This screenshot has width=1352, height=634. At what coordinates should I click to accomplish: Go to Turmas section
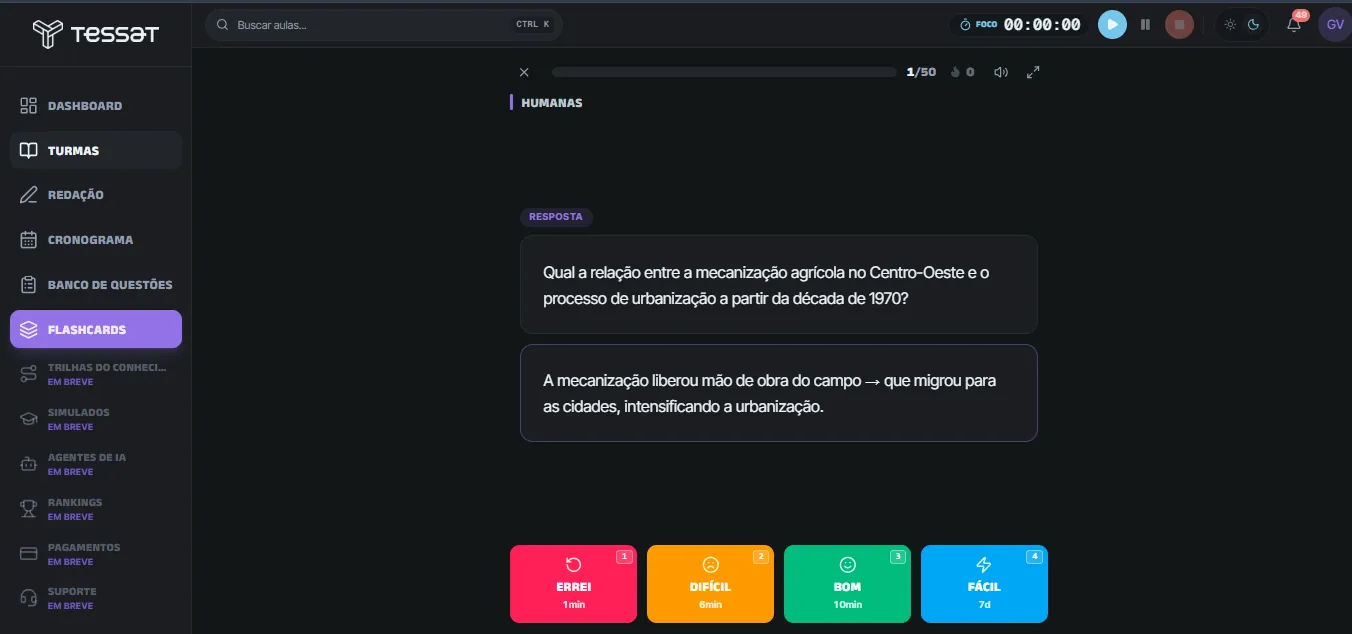[96, 150]
